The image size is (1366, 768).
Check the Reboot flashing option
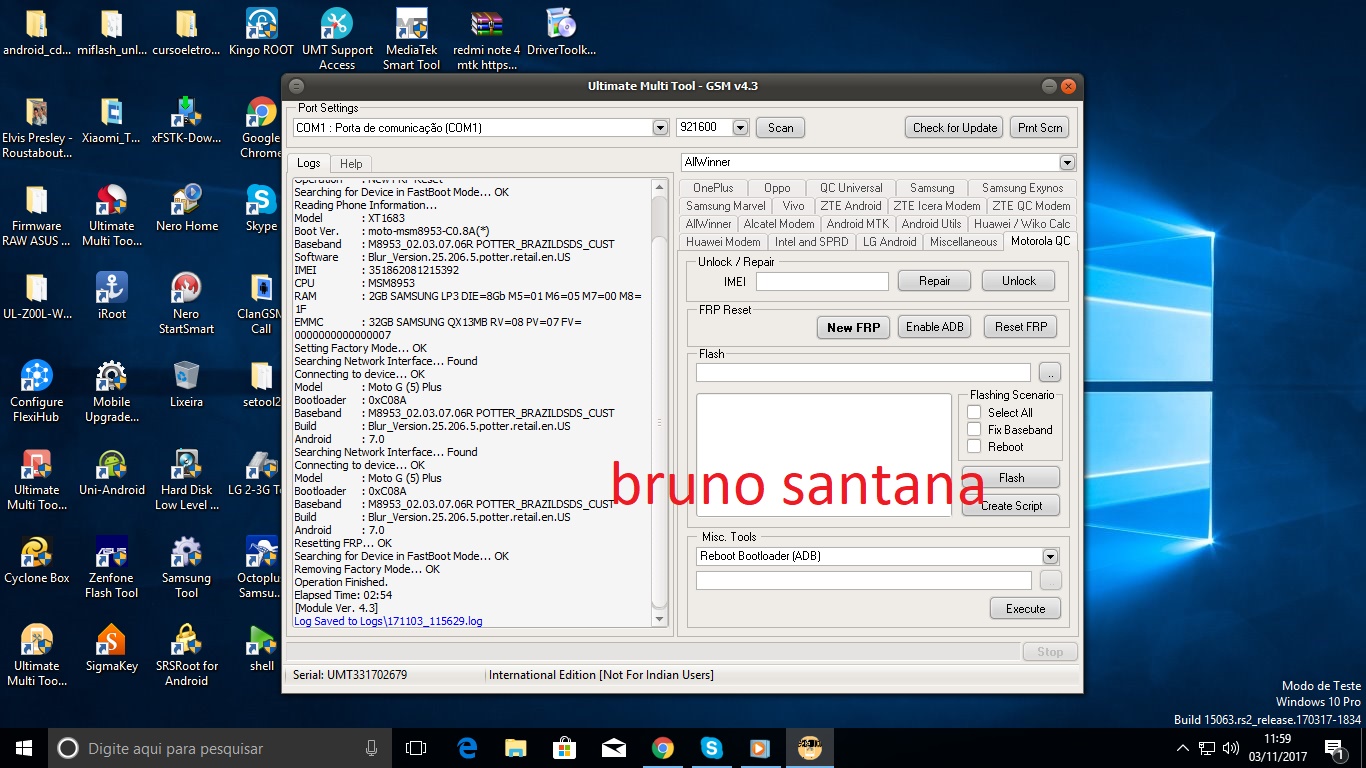(974, 446)
